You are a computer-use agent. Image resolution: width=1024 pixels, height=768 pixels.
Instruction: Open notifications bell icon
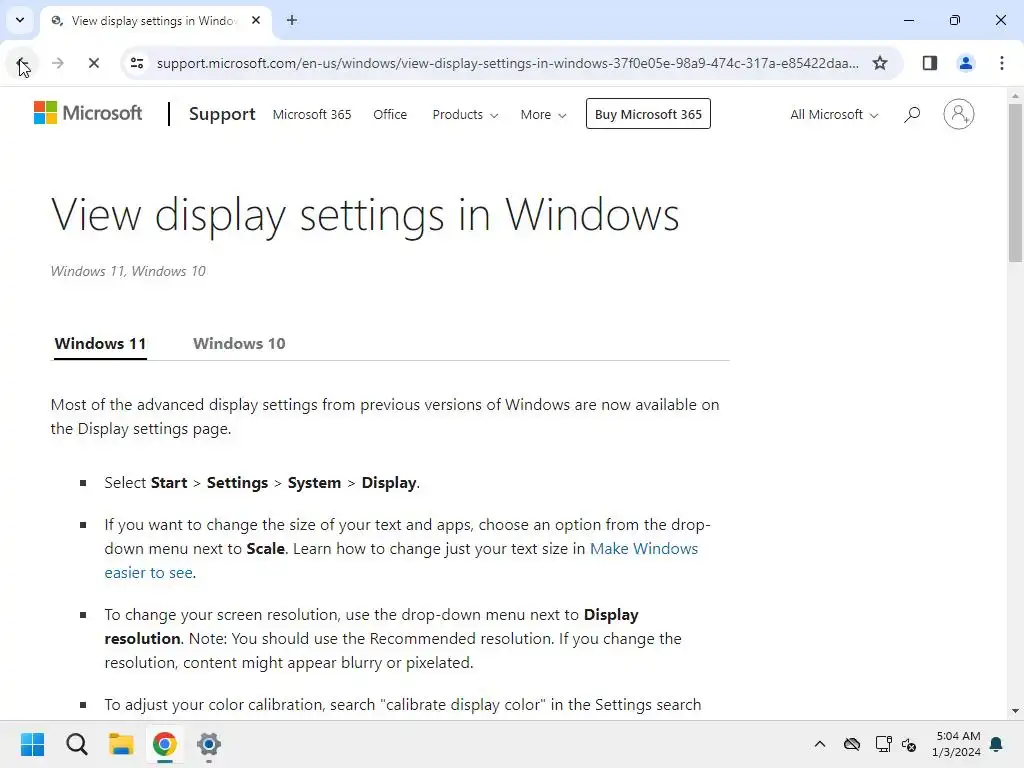[x=996, y=744]
